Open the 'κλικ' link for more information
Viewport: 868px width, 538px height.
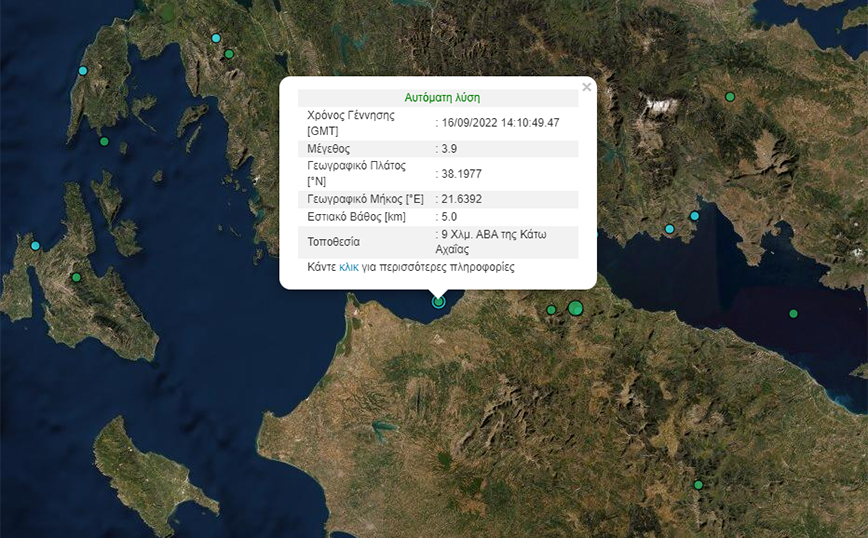(x=349, y=268)
